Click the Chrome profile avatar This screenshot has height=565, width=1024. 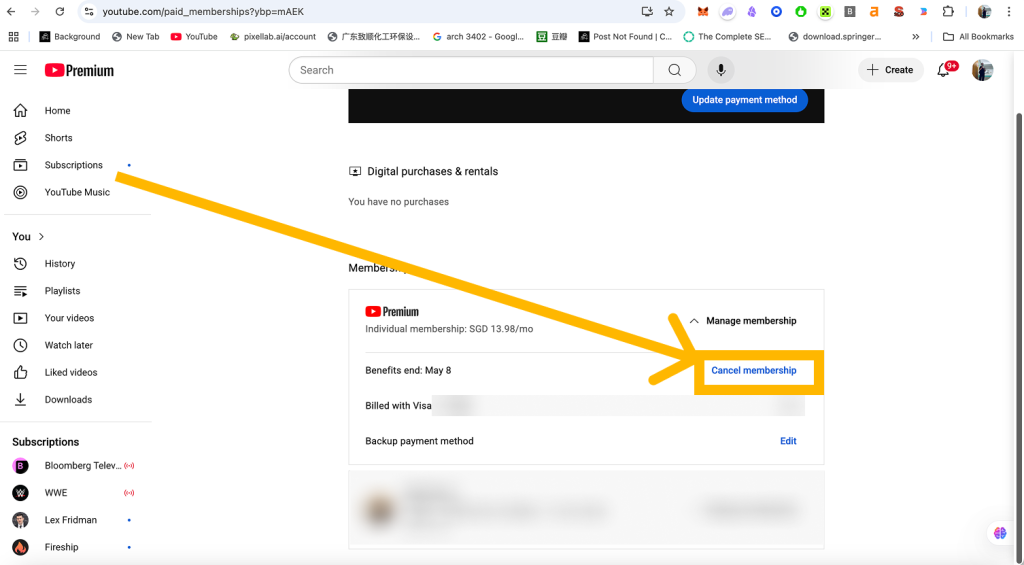point(984,12)
